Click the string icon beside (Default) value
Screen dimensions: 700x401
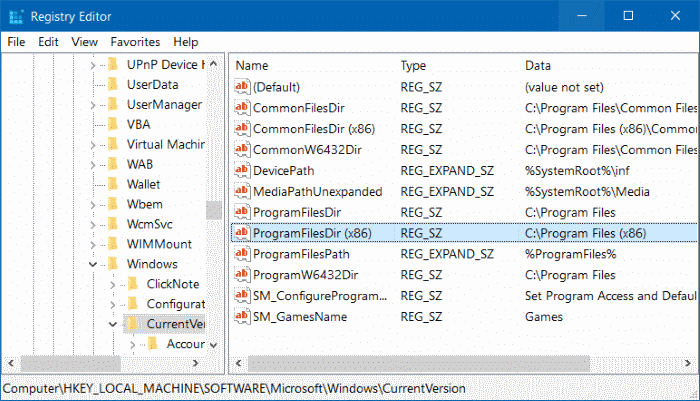pyautogui.click(x=242, y=87)
